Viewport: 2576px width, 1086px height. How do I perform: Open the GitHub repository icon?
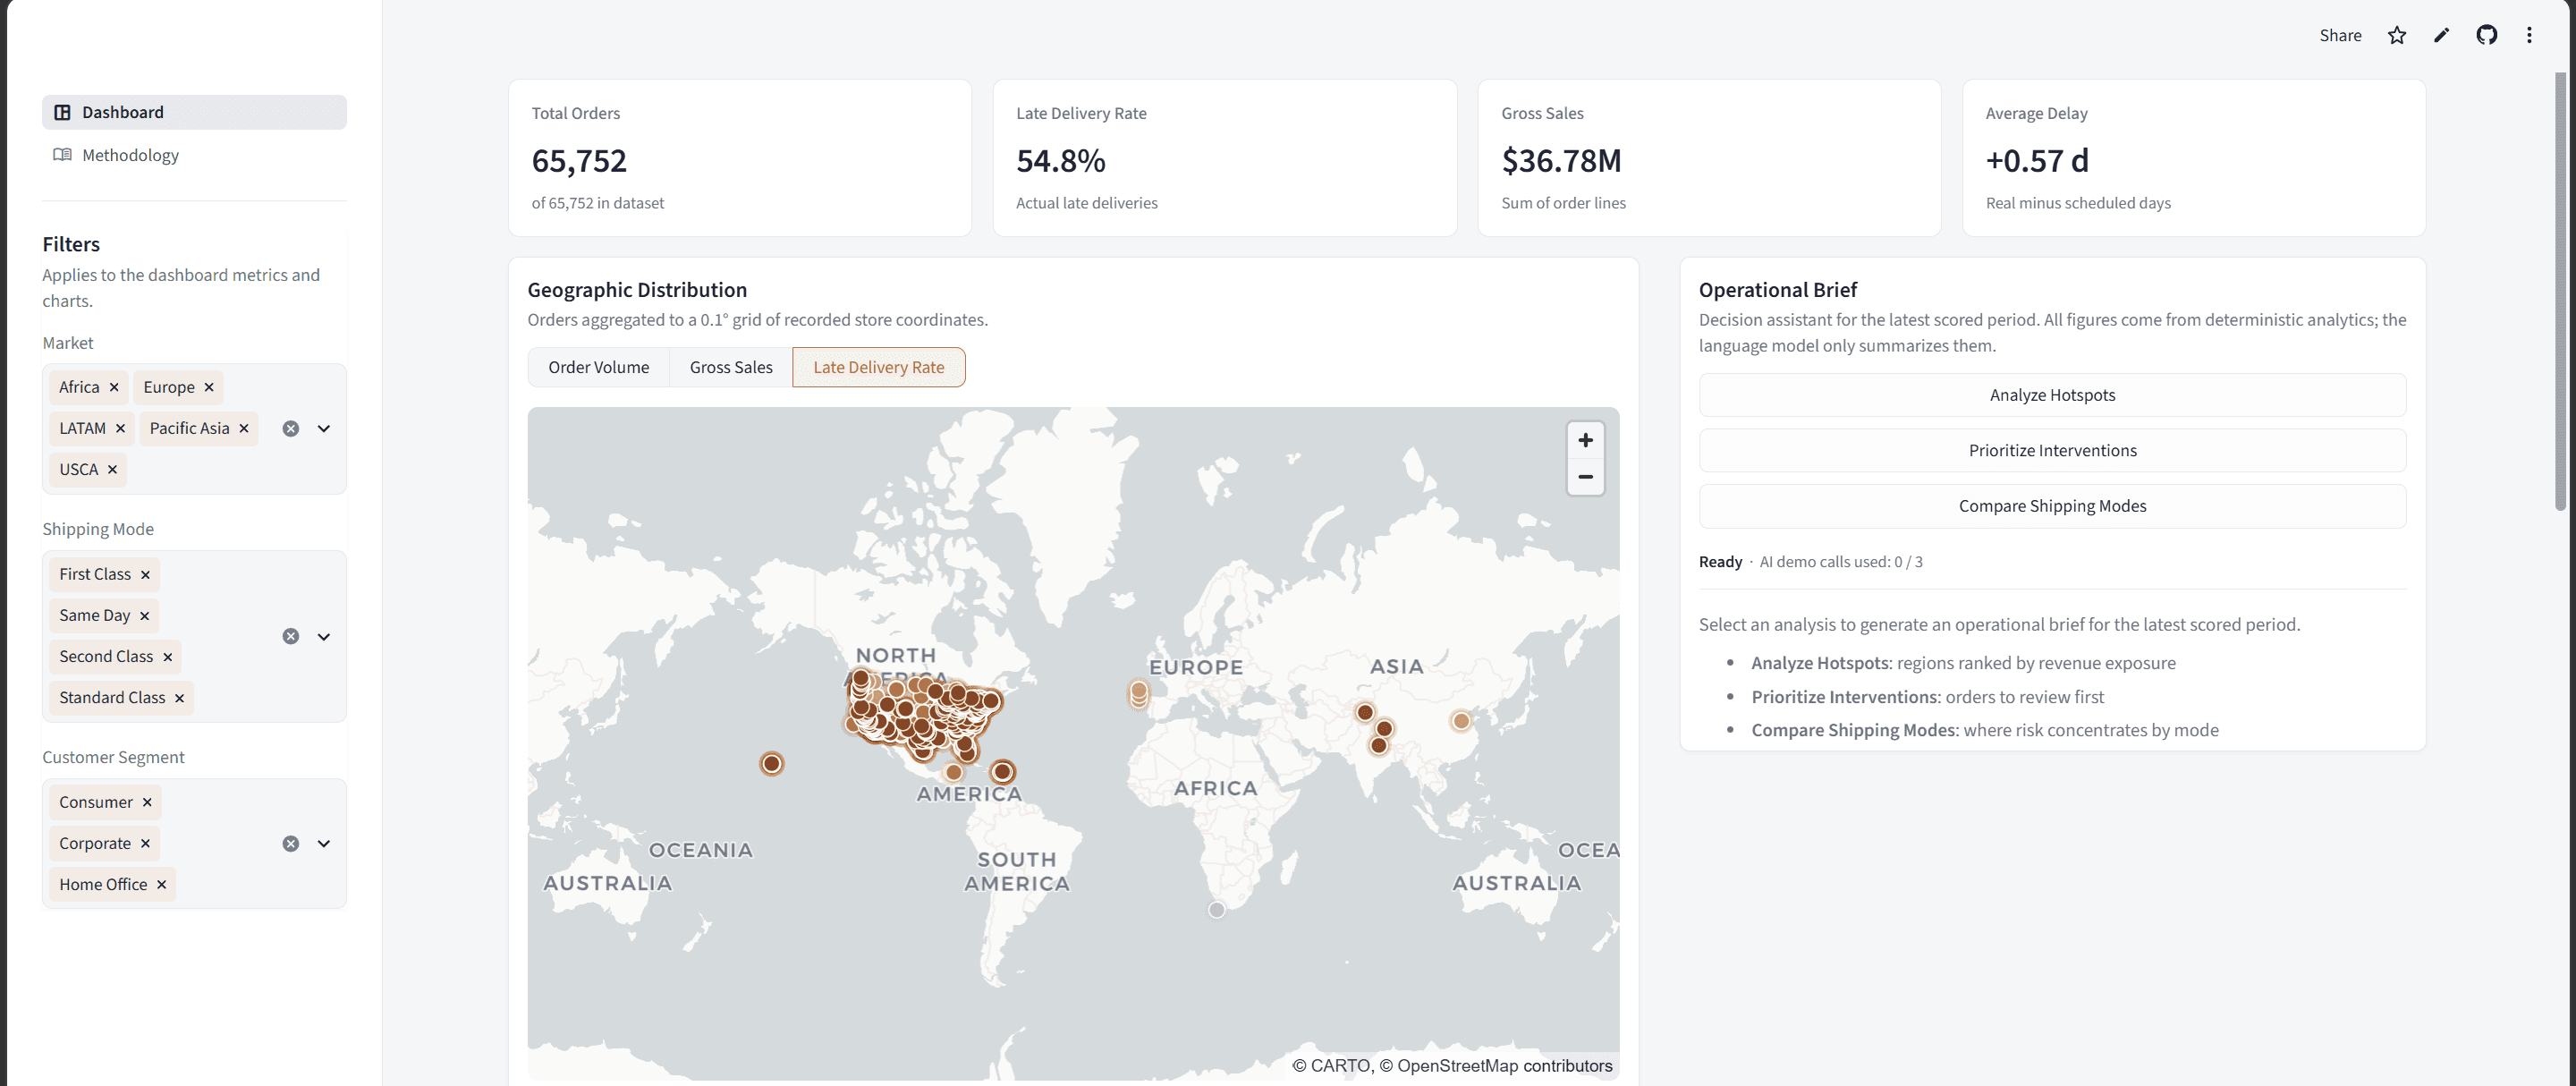click(x=2486, y=35)
